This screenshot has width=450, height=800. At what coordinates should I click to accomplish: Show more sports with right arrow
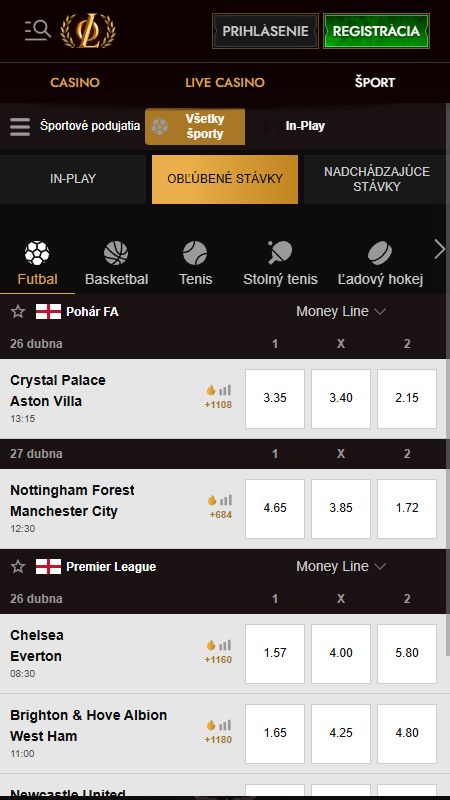pyautogui.click(x=439, y=250)
